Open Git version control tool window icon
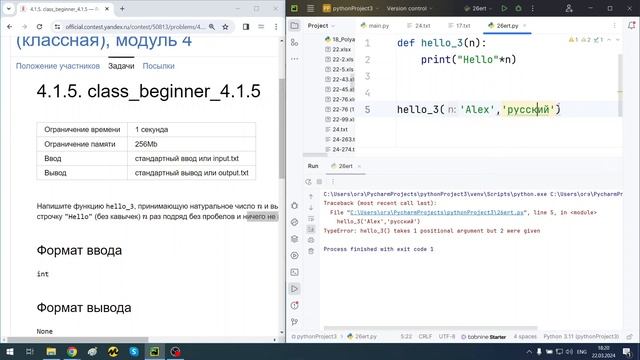 point(294,322)
